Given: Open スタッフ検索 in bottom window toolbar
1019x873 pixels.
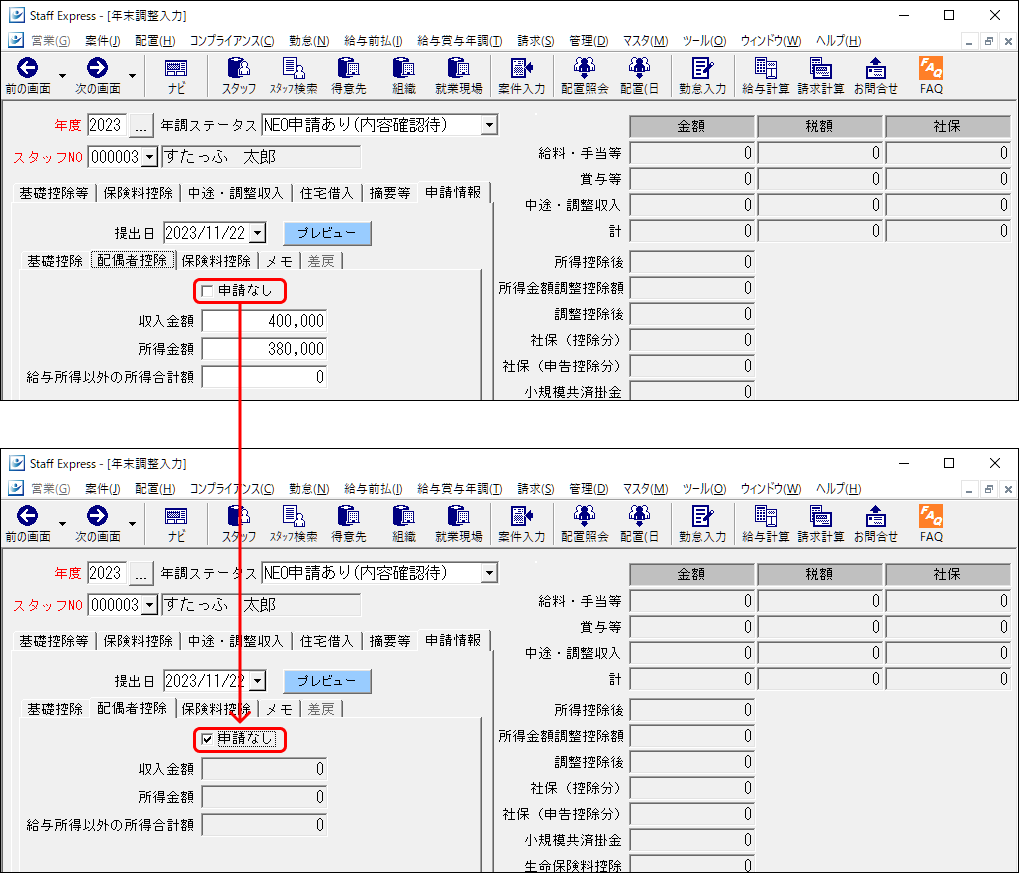Looking at the screenshot, I should point(293,524).
